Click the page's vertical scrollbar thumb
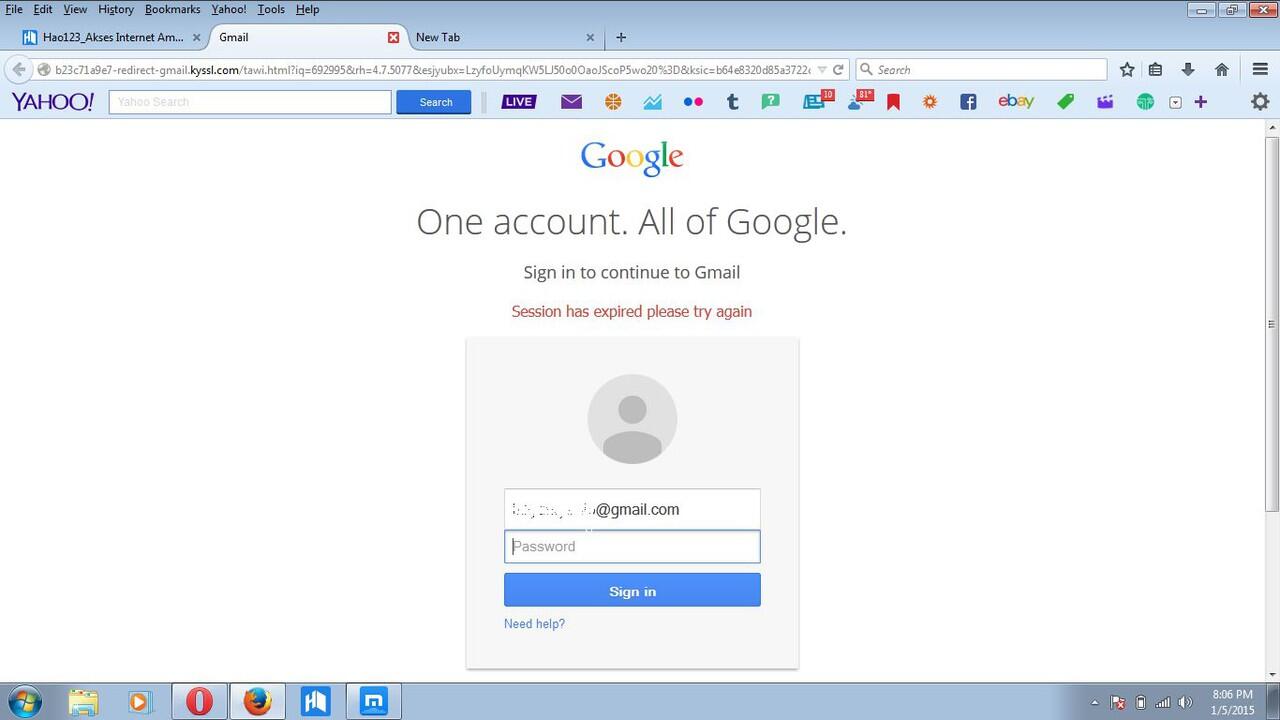The height and width of the screenshot is (720, 1280). pos(1272,325)
